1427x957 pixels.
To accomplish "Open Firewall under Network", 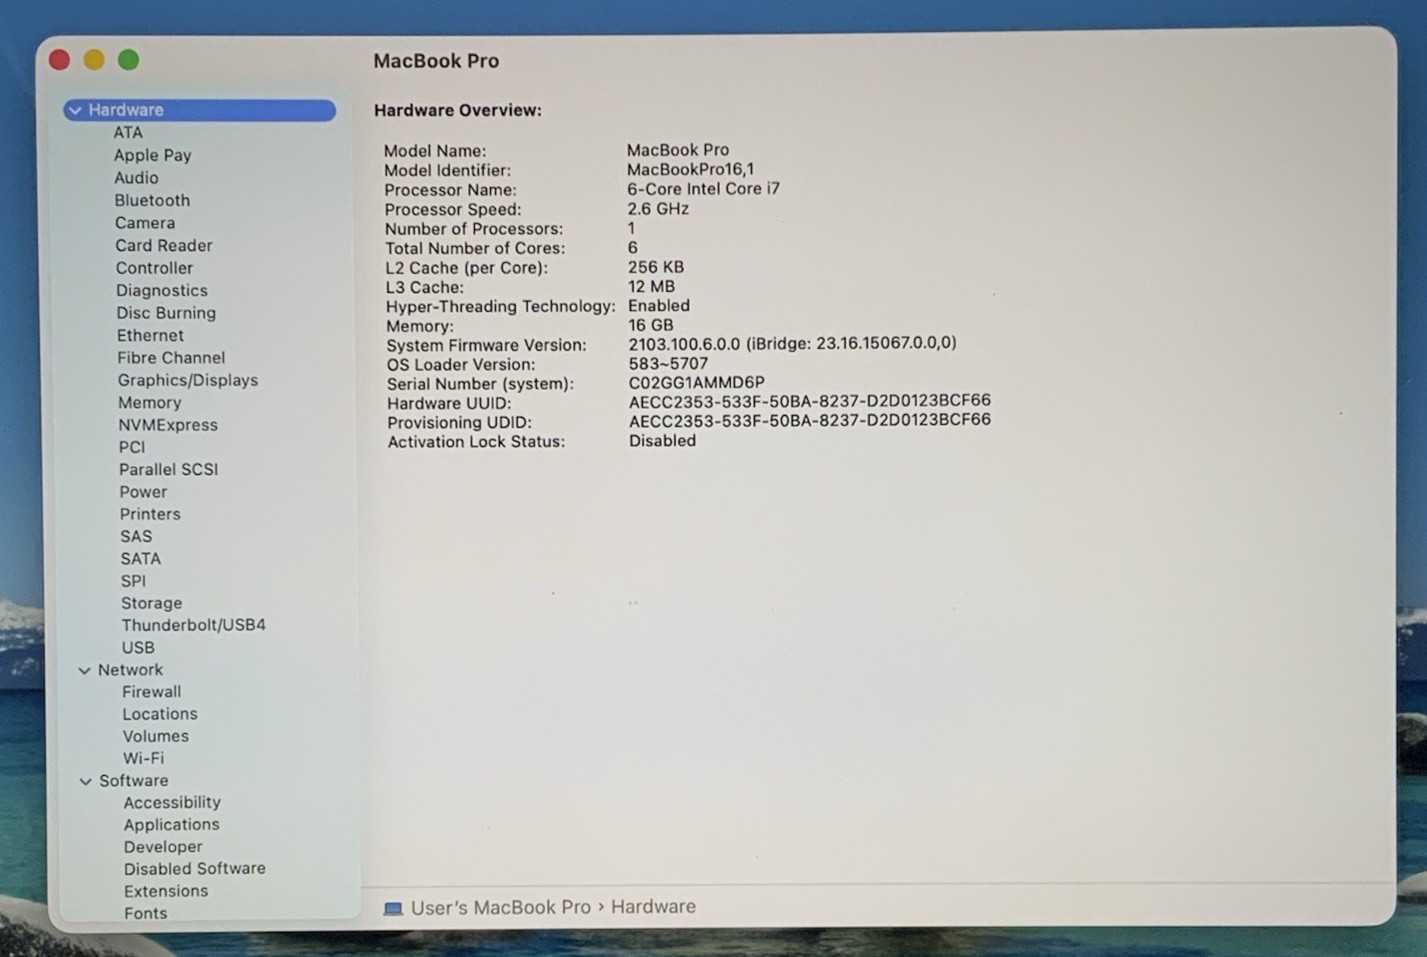I will click(152, 692).
